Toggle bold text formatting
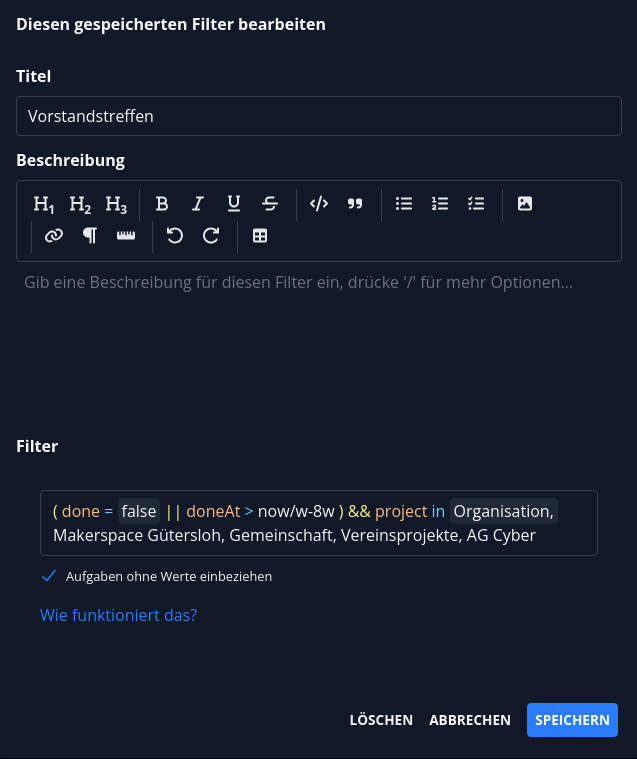Image resolution: width=637 pixels, height=759 pixels. click(x=162, y=204)
